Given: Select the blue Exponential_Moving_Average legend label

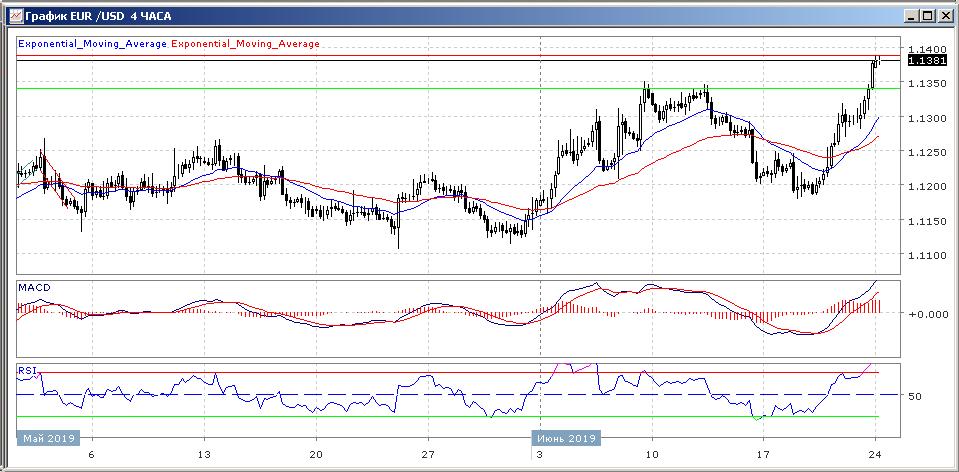Looking at the screenshot, I should point(93,44).
